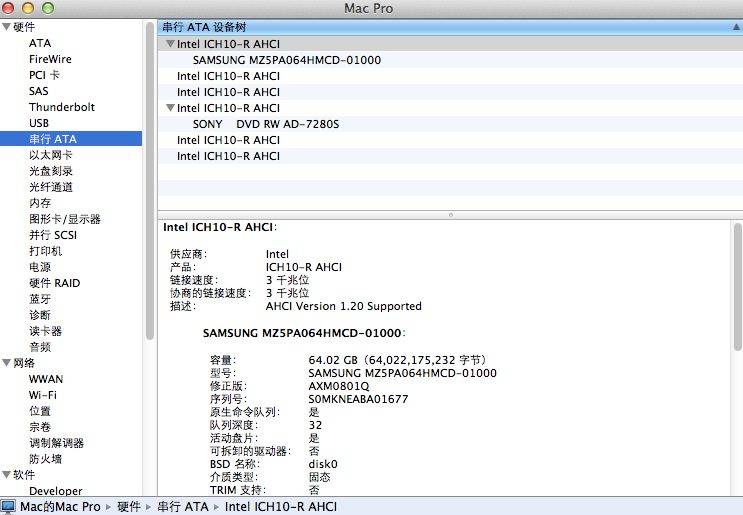
Task: Click the 串行 ATA segment in the path bar
Action: [183, 507]
